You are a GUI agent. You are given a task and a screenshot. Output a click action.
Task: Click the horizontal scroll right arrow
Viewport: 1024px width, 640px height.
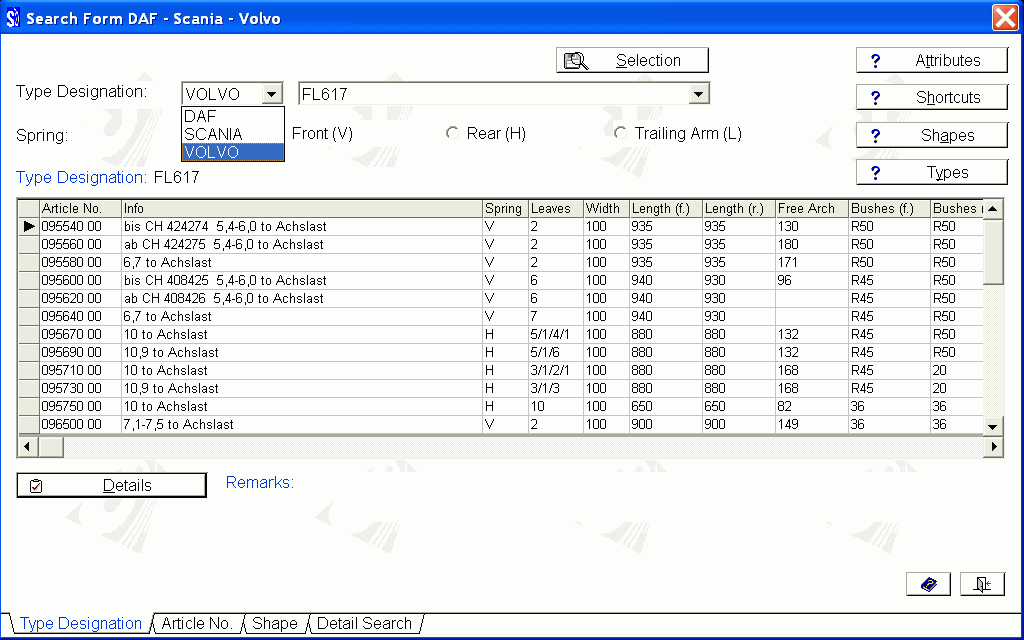click(993, 447)
